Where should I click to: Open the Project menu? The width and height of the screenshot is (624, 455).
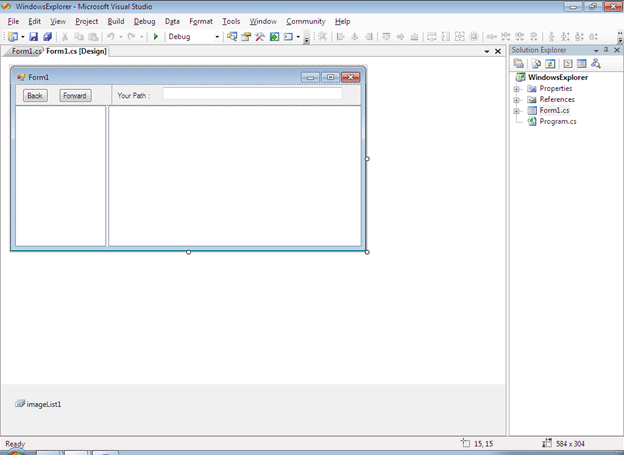86,21
